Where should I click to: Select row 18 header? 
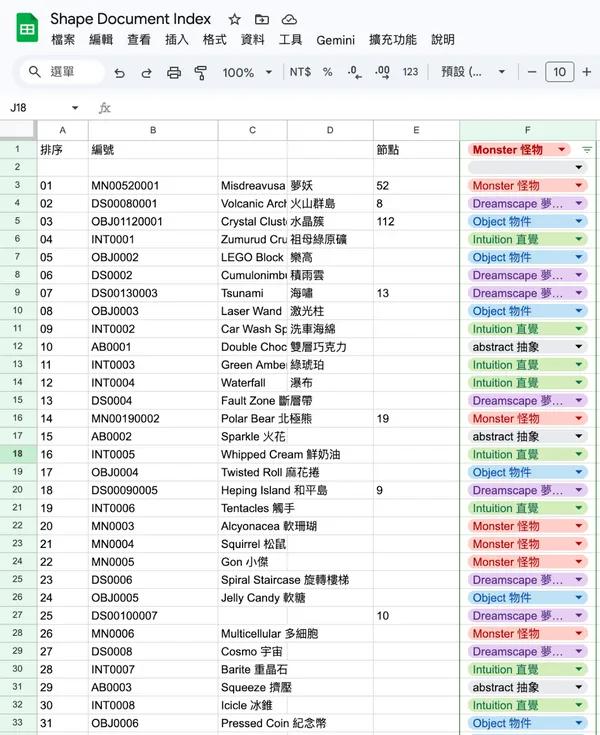(18, 454)
